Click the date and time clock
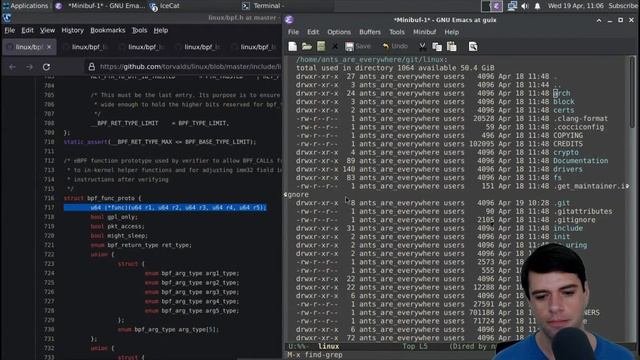 tap(576, 6)
